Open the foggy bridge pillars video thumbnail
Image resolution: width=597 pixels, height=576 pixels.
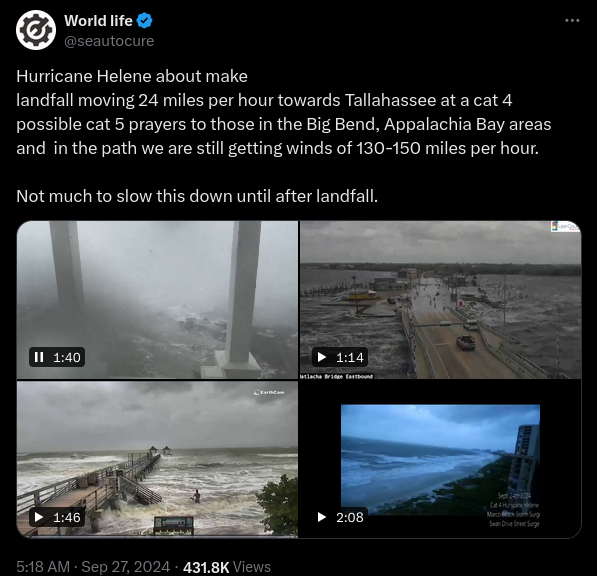(157, 300)
